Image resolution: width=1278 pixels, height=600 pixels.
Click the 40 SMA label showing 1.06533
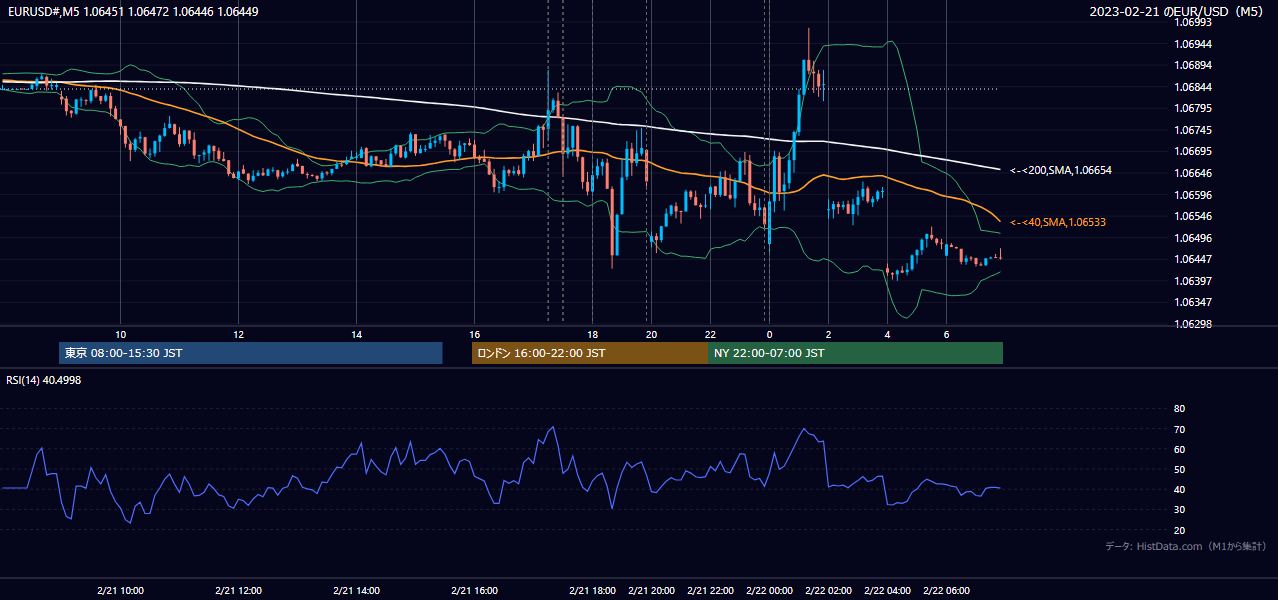coord(1058,222)
